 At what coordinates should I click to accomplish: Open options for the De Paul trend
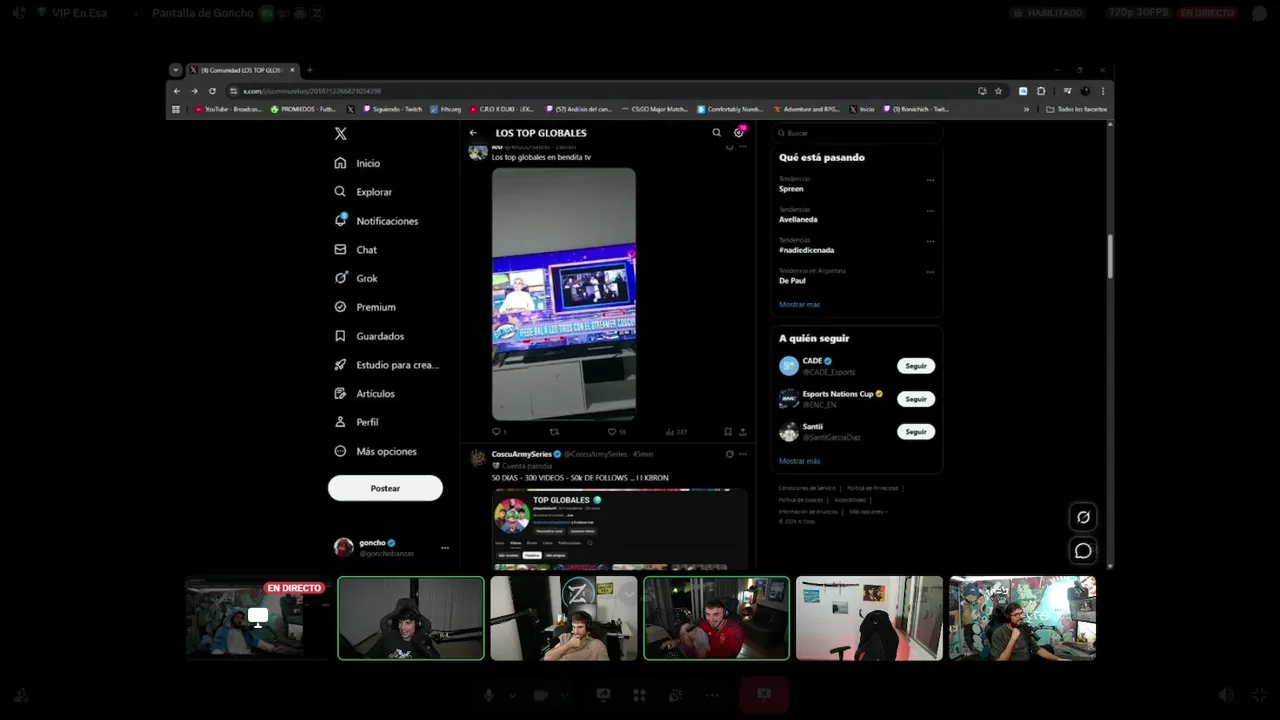(x=930, y=272)
